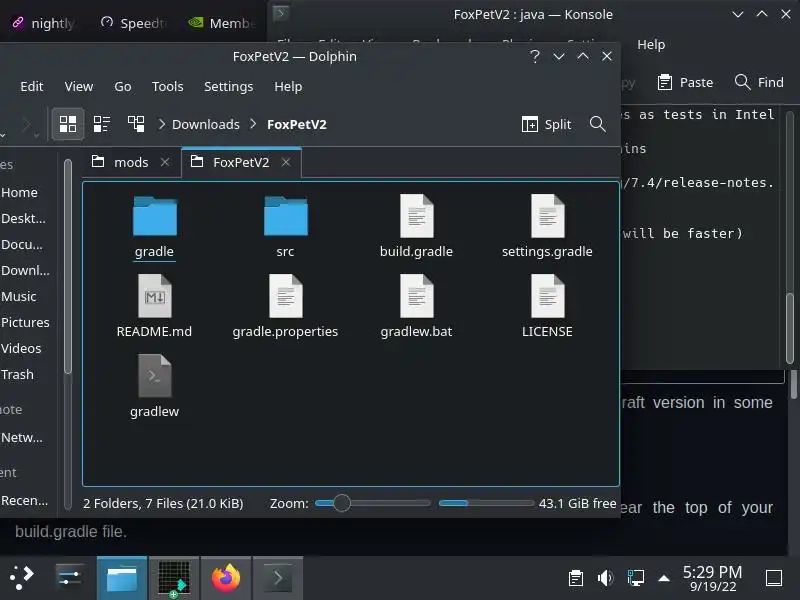This screenshot has width=800, height=600.
Task: Open the Go menu in Dolphin
Action: (122, 86)
